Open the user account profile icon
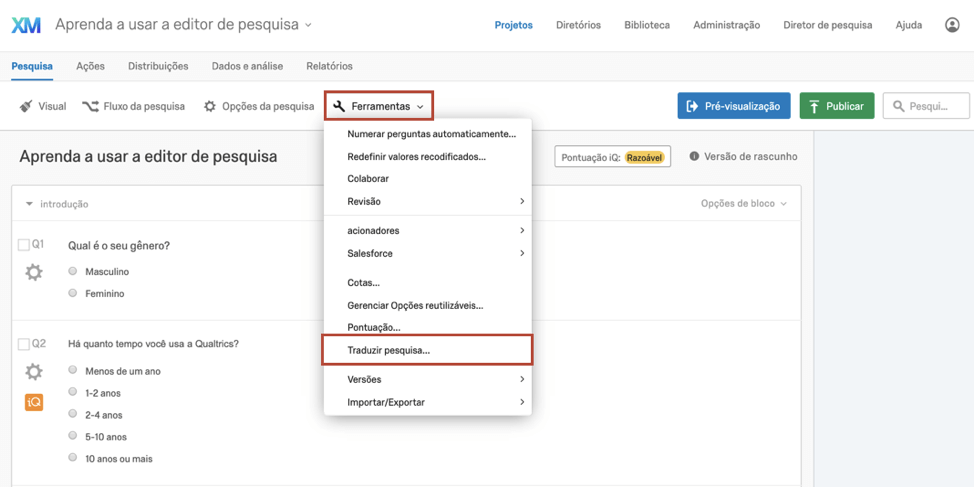 pyautogui.click(x=952, y=25)
